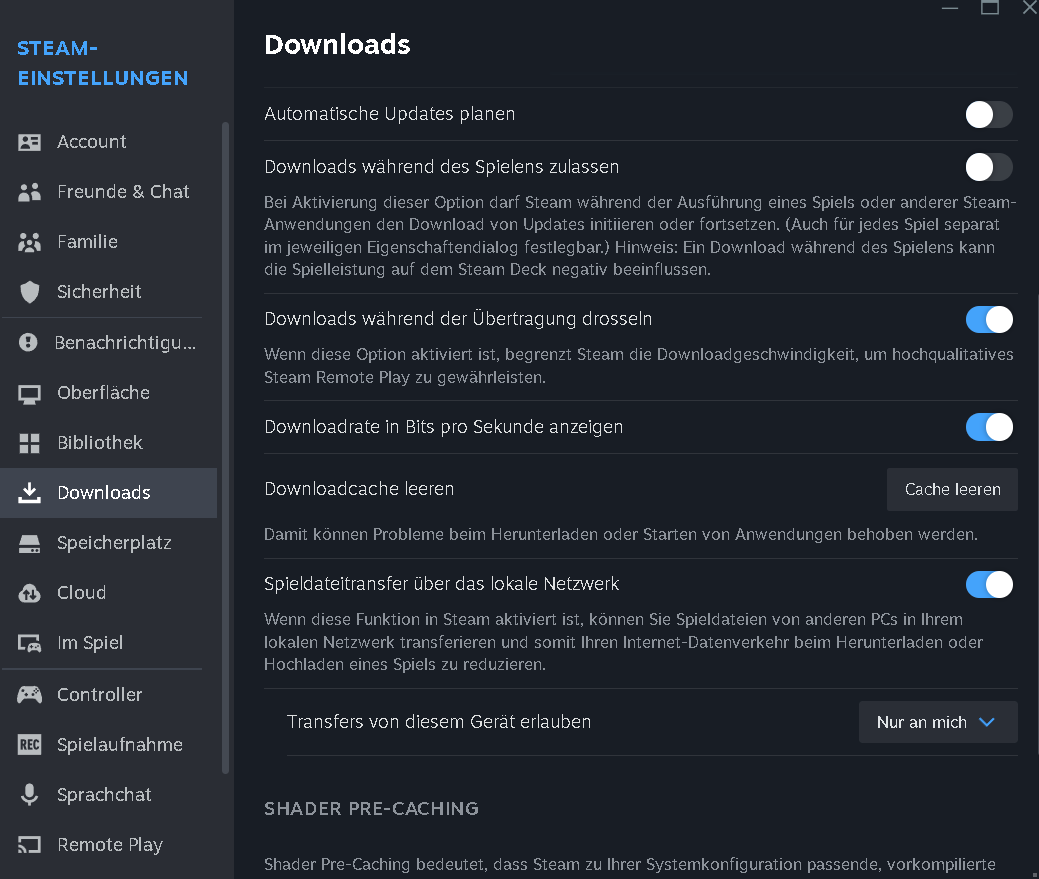Click the Sprachchat microphone icon
Screen dimensions: 1039x879
click(29, 794)
